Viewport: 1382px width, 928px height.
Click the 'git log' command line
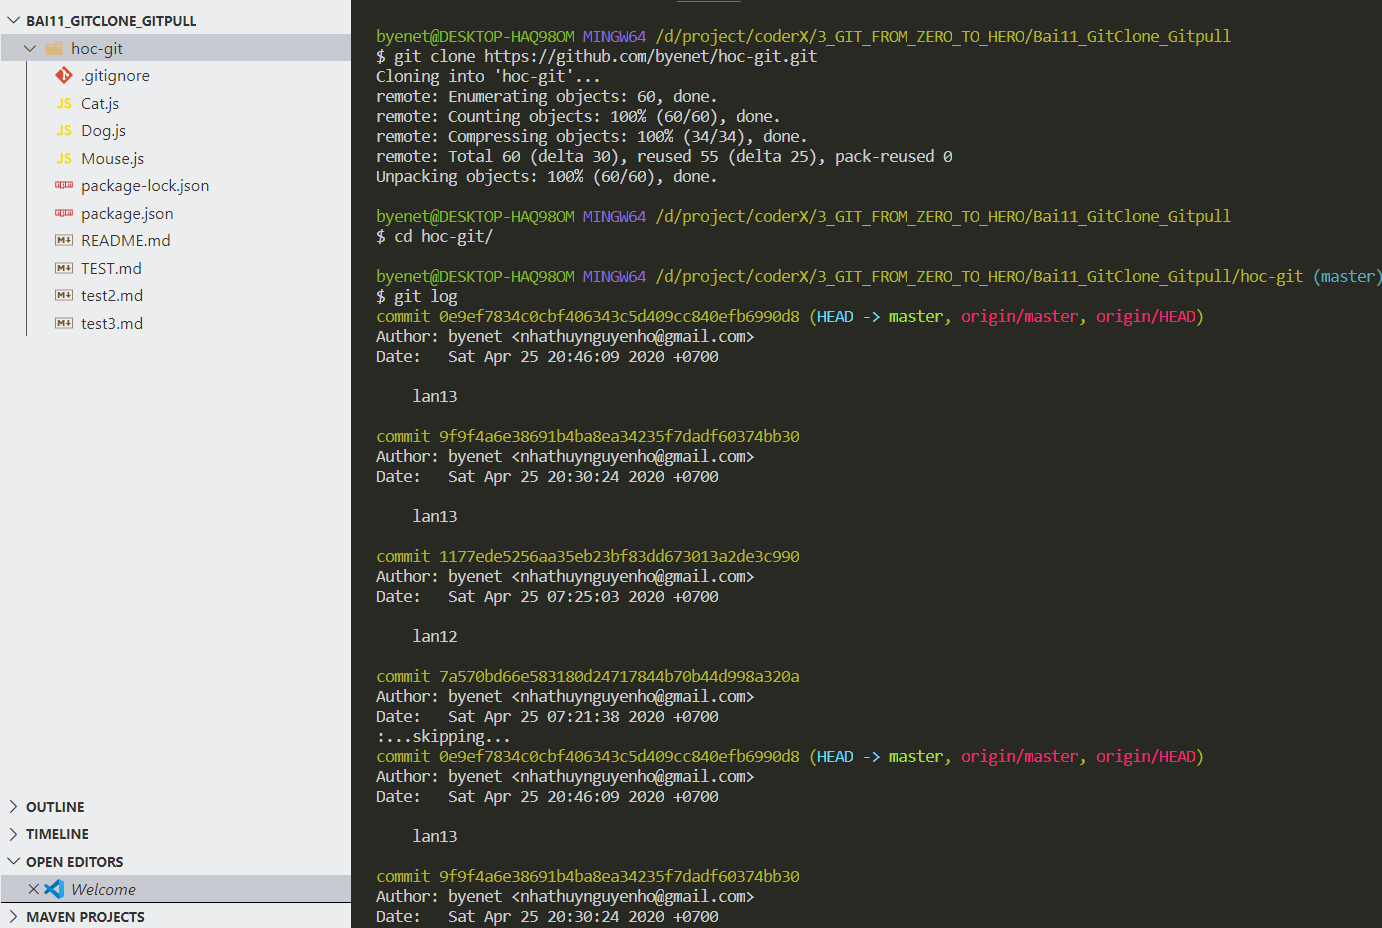[417, 297]
